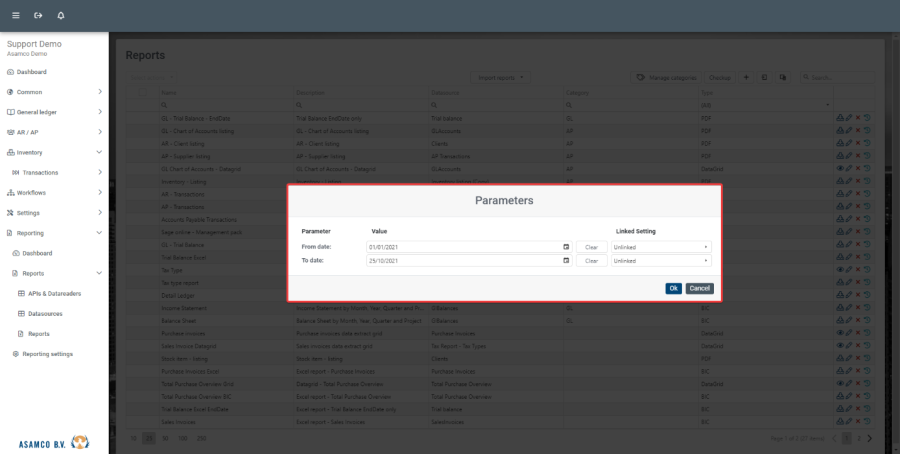Cancel the Parameters dialog
Viewport: 900px width, 454px height.
tap(700, 288)
